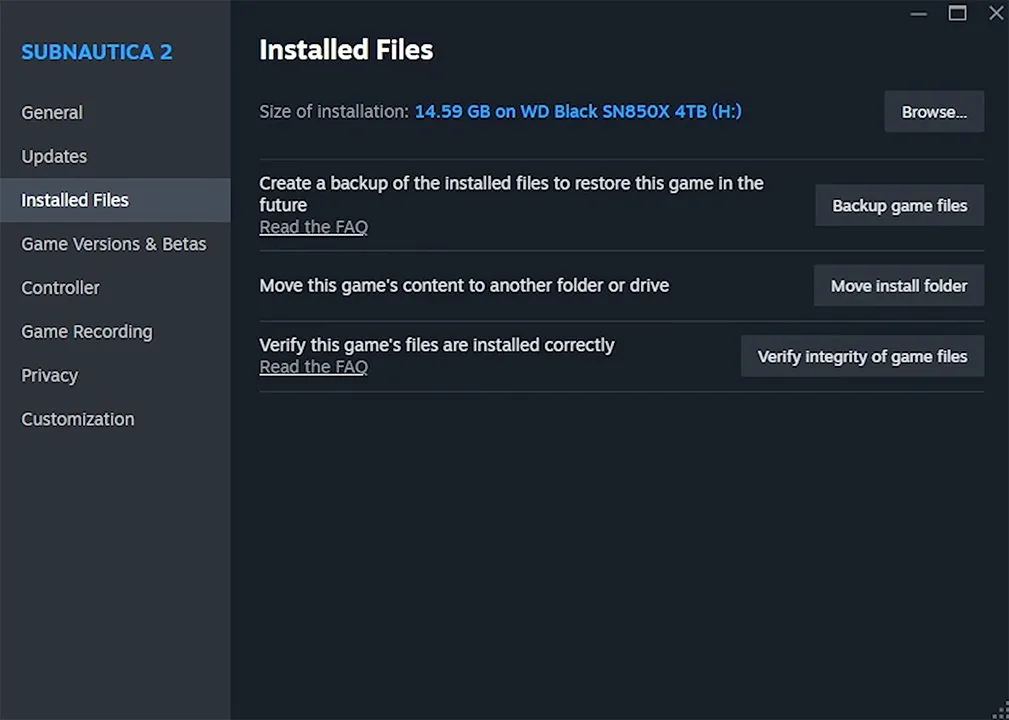The height and width of the screenshot is (720, 1009).
Task: Open Read the FAQ link under verify
Action: (313, 367)
